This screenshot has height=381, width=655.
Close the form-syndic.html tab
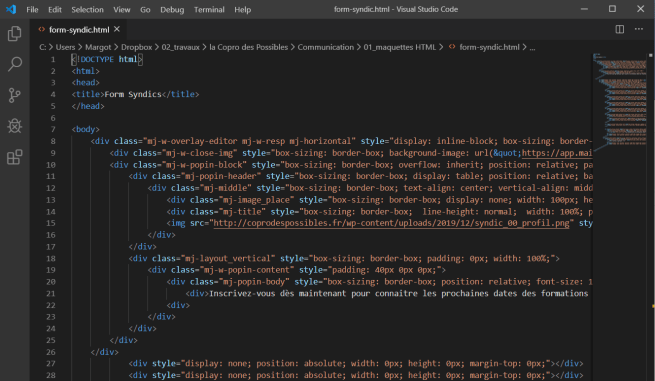(x=117, y=29)
